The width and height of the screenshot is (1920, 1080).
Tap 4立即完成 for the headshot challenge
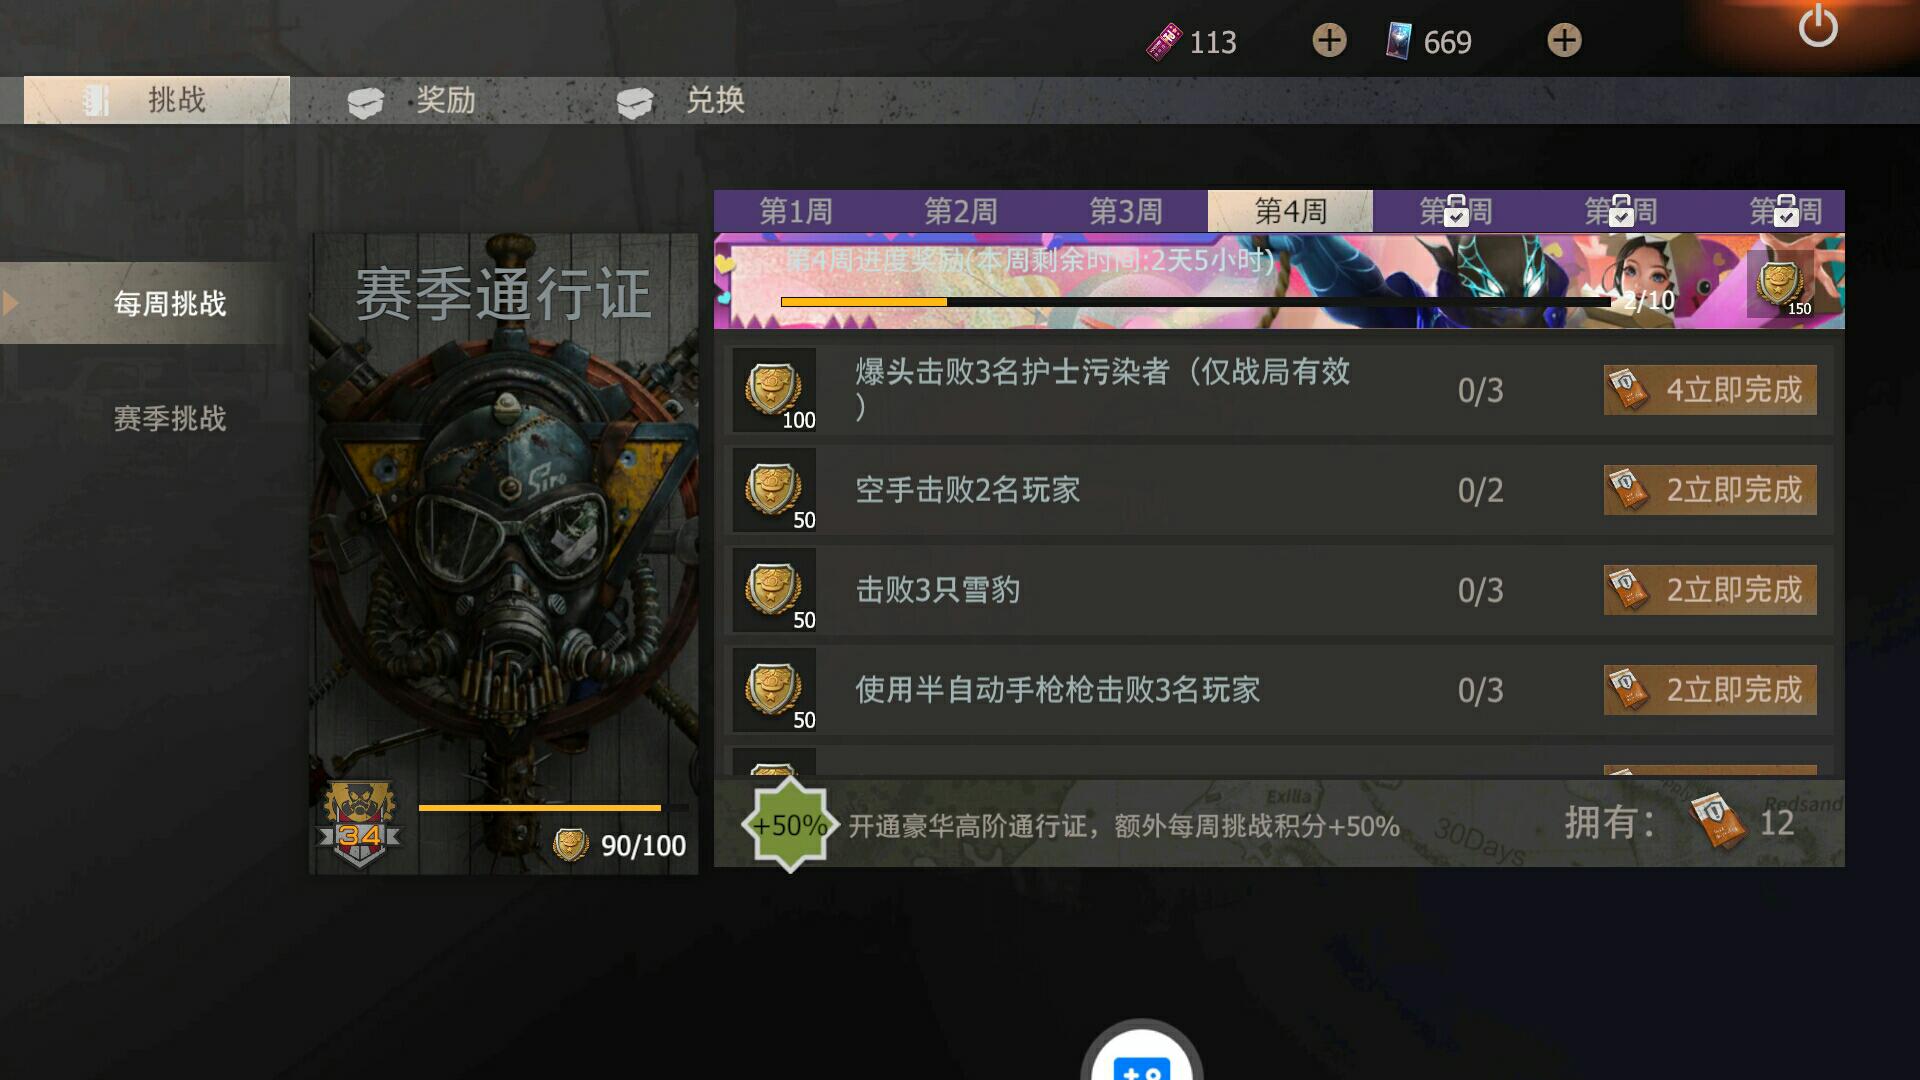pos(1710,390)
